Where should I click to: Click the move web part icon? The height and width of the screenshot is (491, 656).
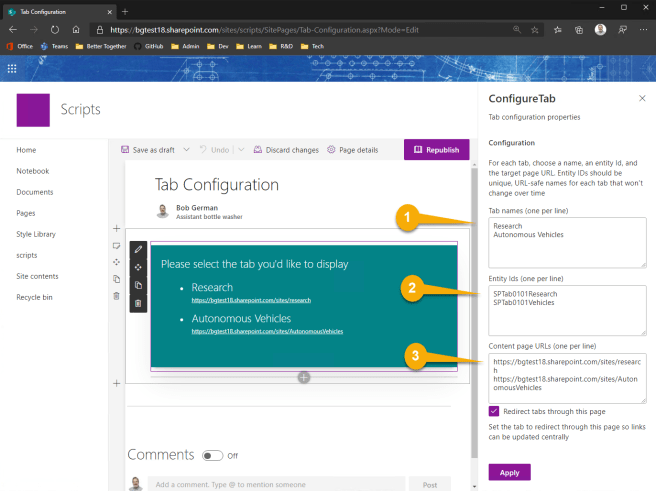coord(138,267)
